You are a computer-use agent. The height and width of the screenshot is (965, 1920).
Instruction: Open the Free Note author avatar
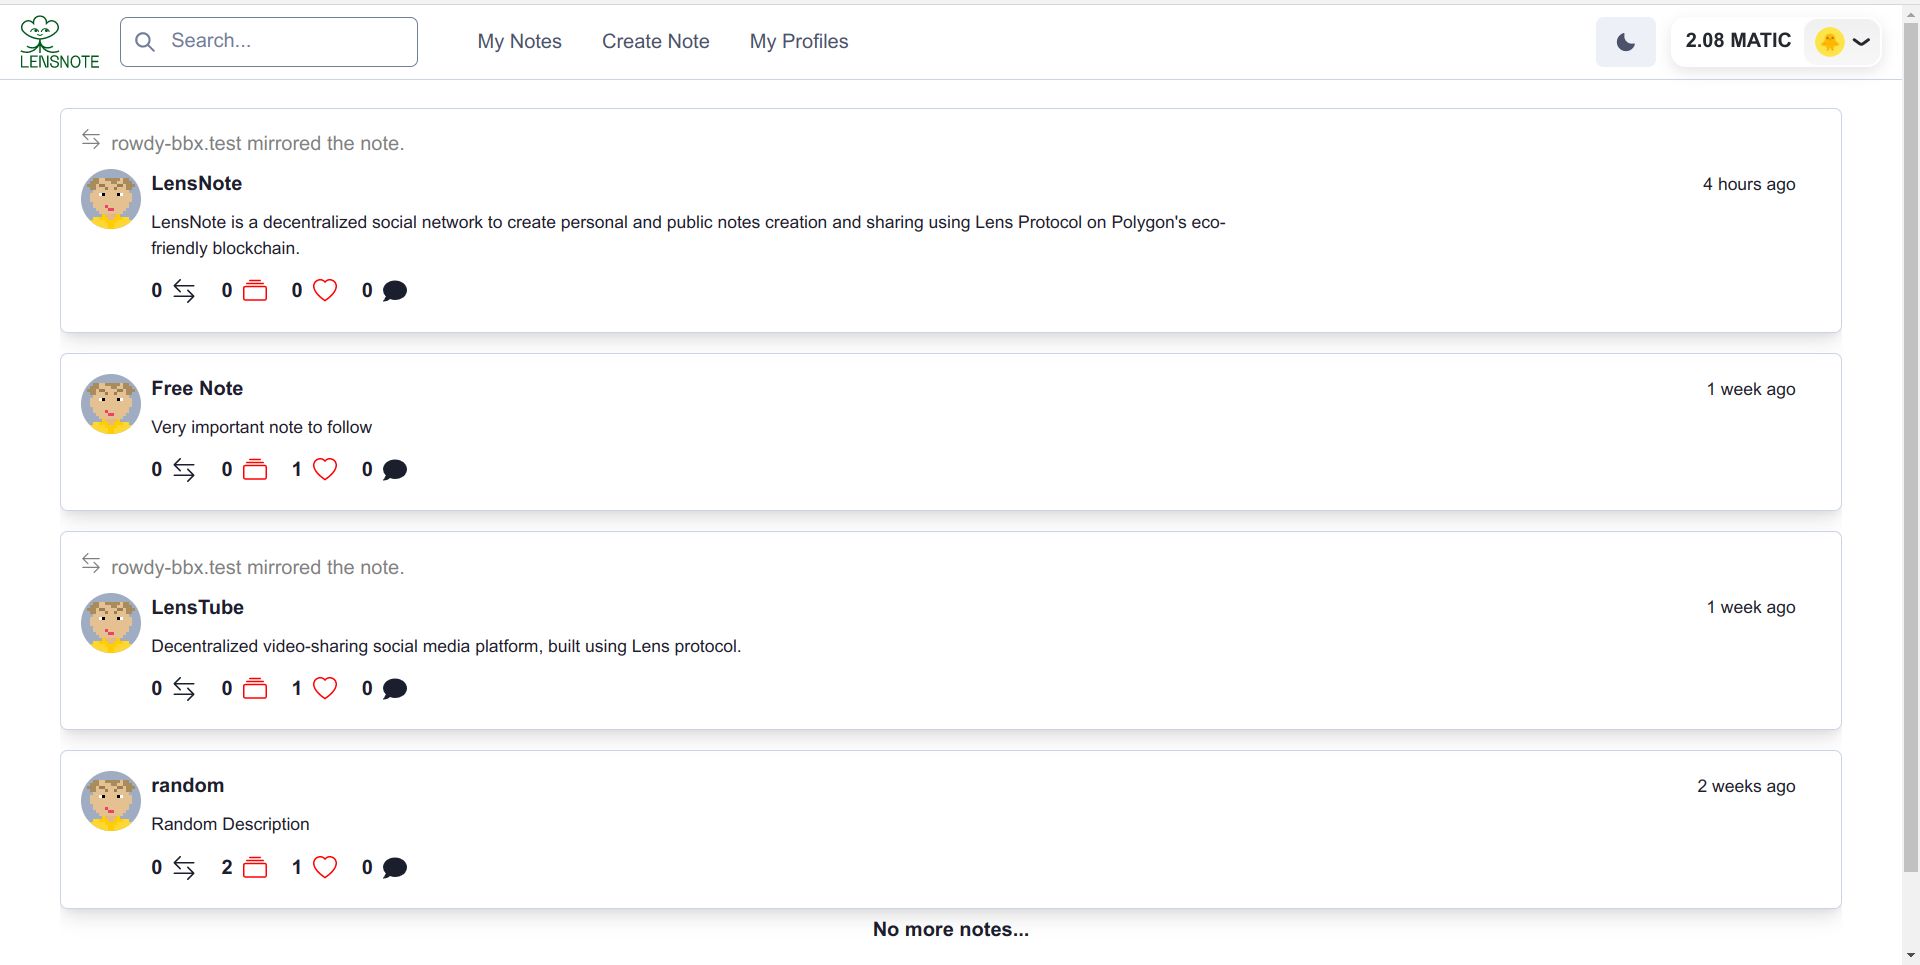(x=110, y=404)
